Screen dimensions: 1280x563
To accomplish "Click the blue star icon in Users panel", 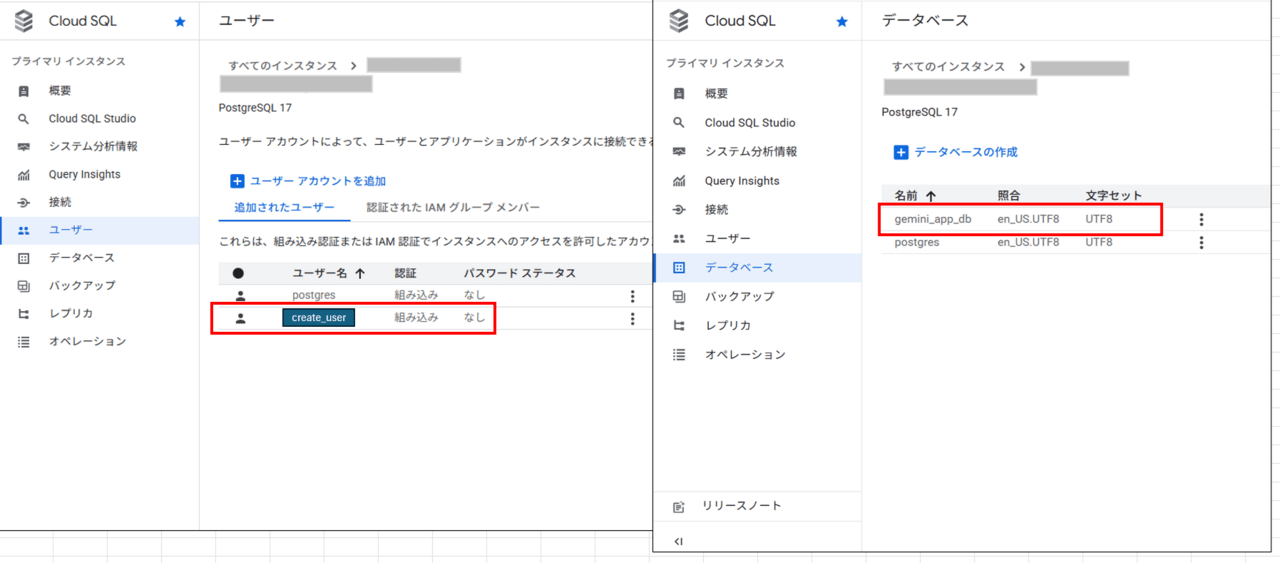I will (x=180, y=21).
